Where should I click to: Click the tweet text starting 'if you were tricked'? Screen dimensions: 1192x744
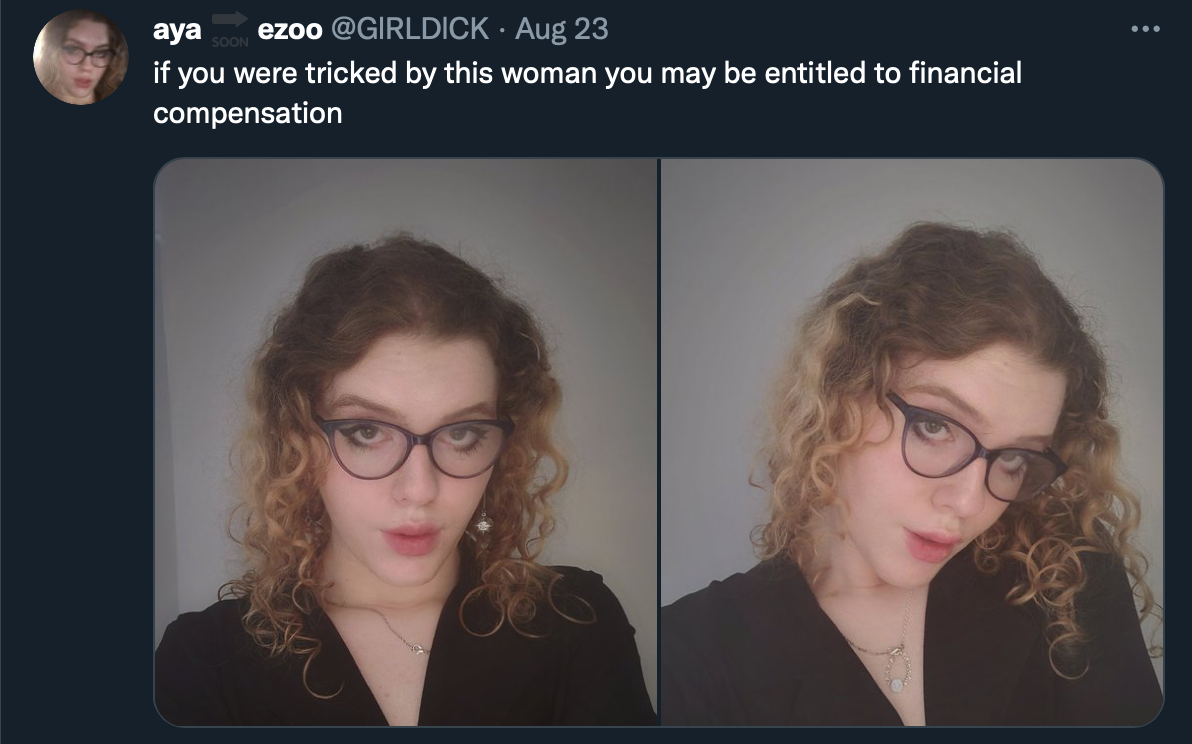[587, 93]
